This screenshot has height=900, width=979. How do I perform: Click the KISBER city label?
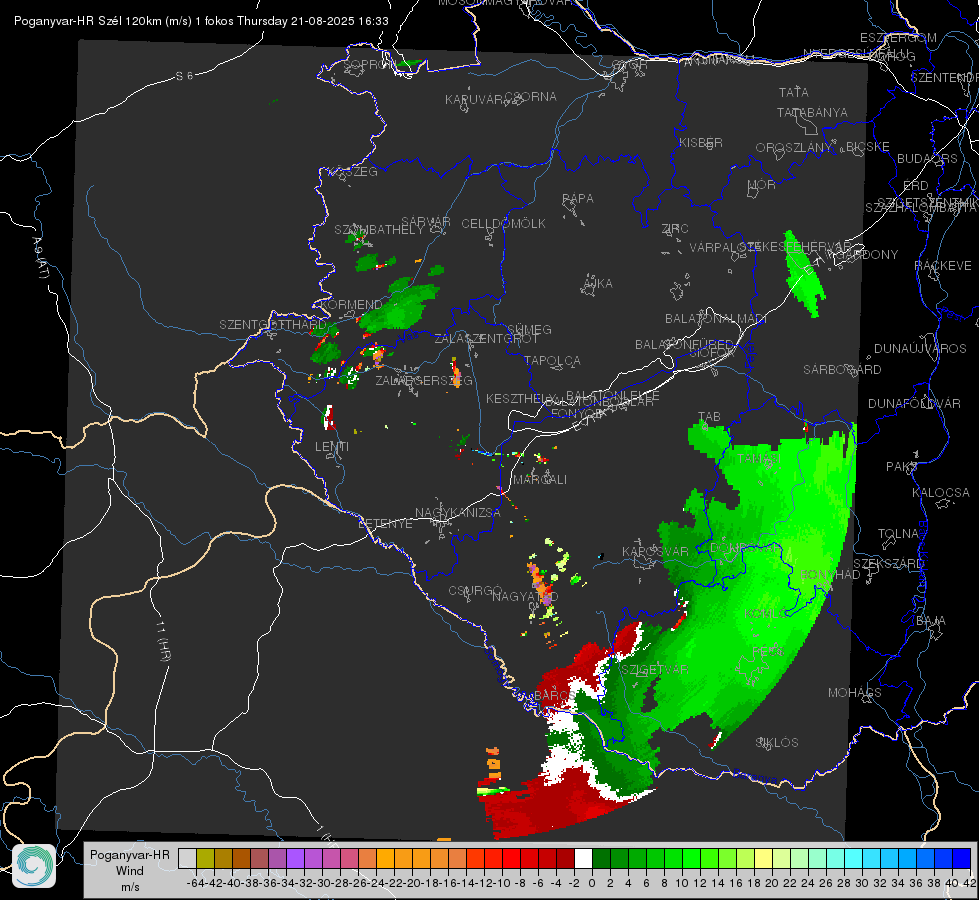701,142
